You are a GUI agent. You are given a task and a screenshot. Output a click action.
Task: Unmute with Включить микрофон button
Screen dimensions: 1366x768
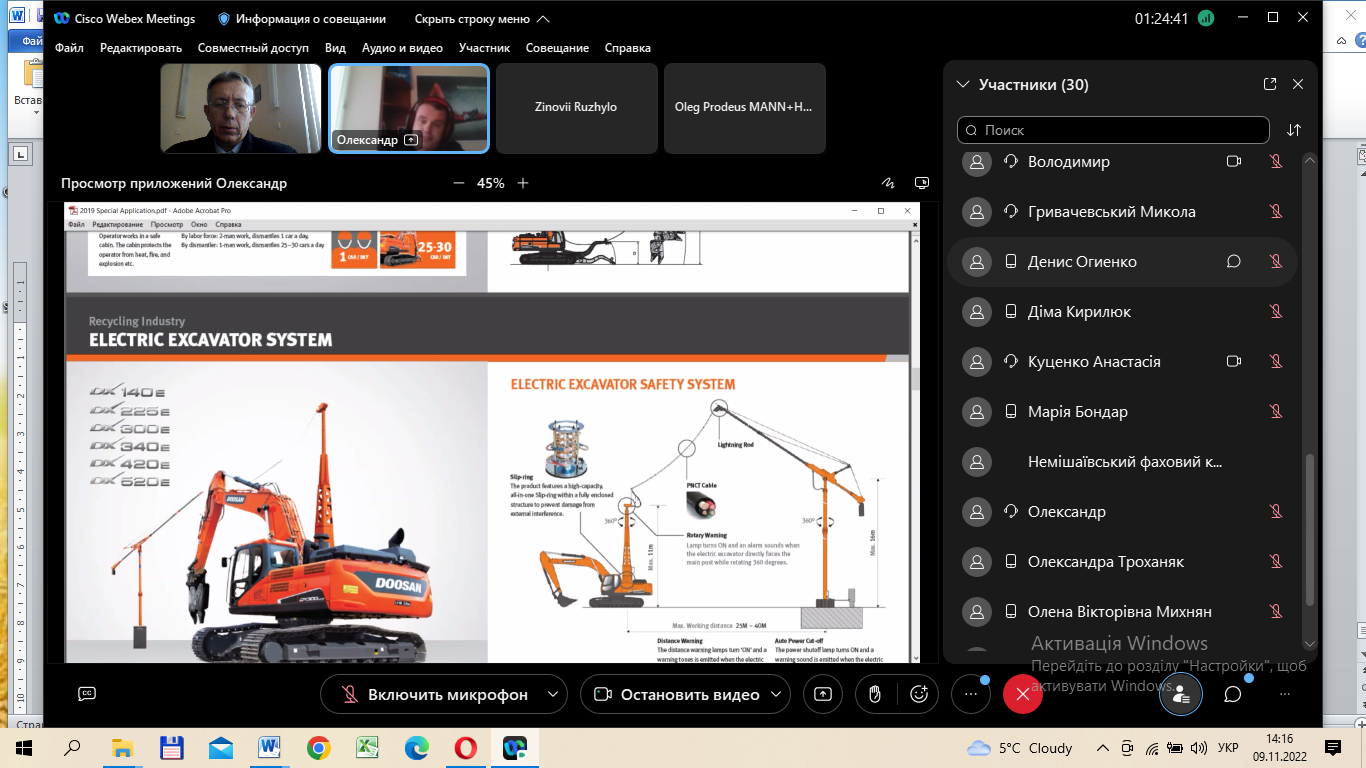pyautogui.click(x=433, y=694)
